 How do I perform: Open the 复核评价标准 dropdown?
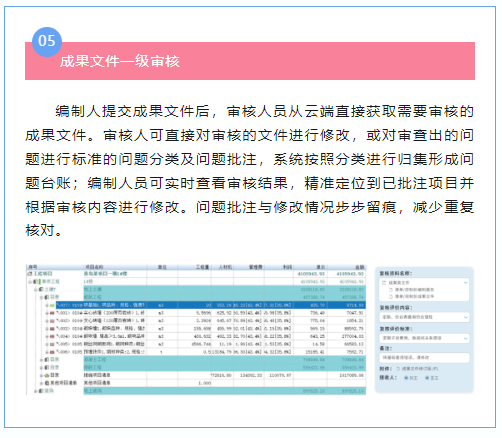click(x=424, y=338)
